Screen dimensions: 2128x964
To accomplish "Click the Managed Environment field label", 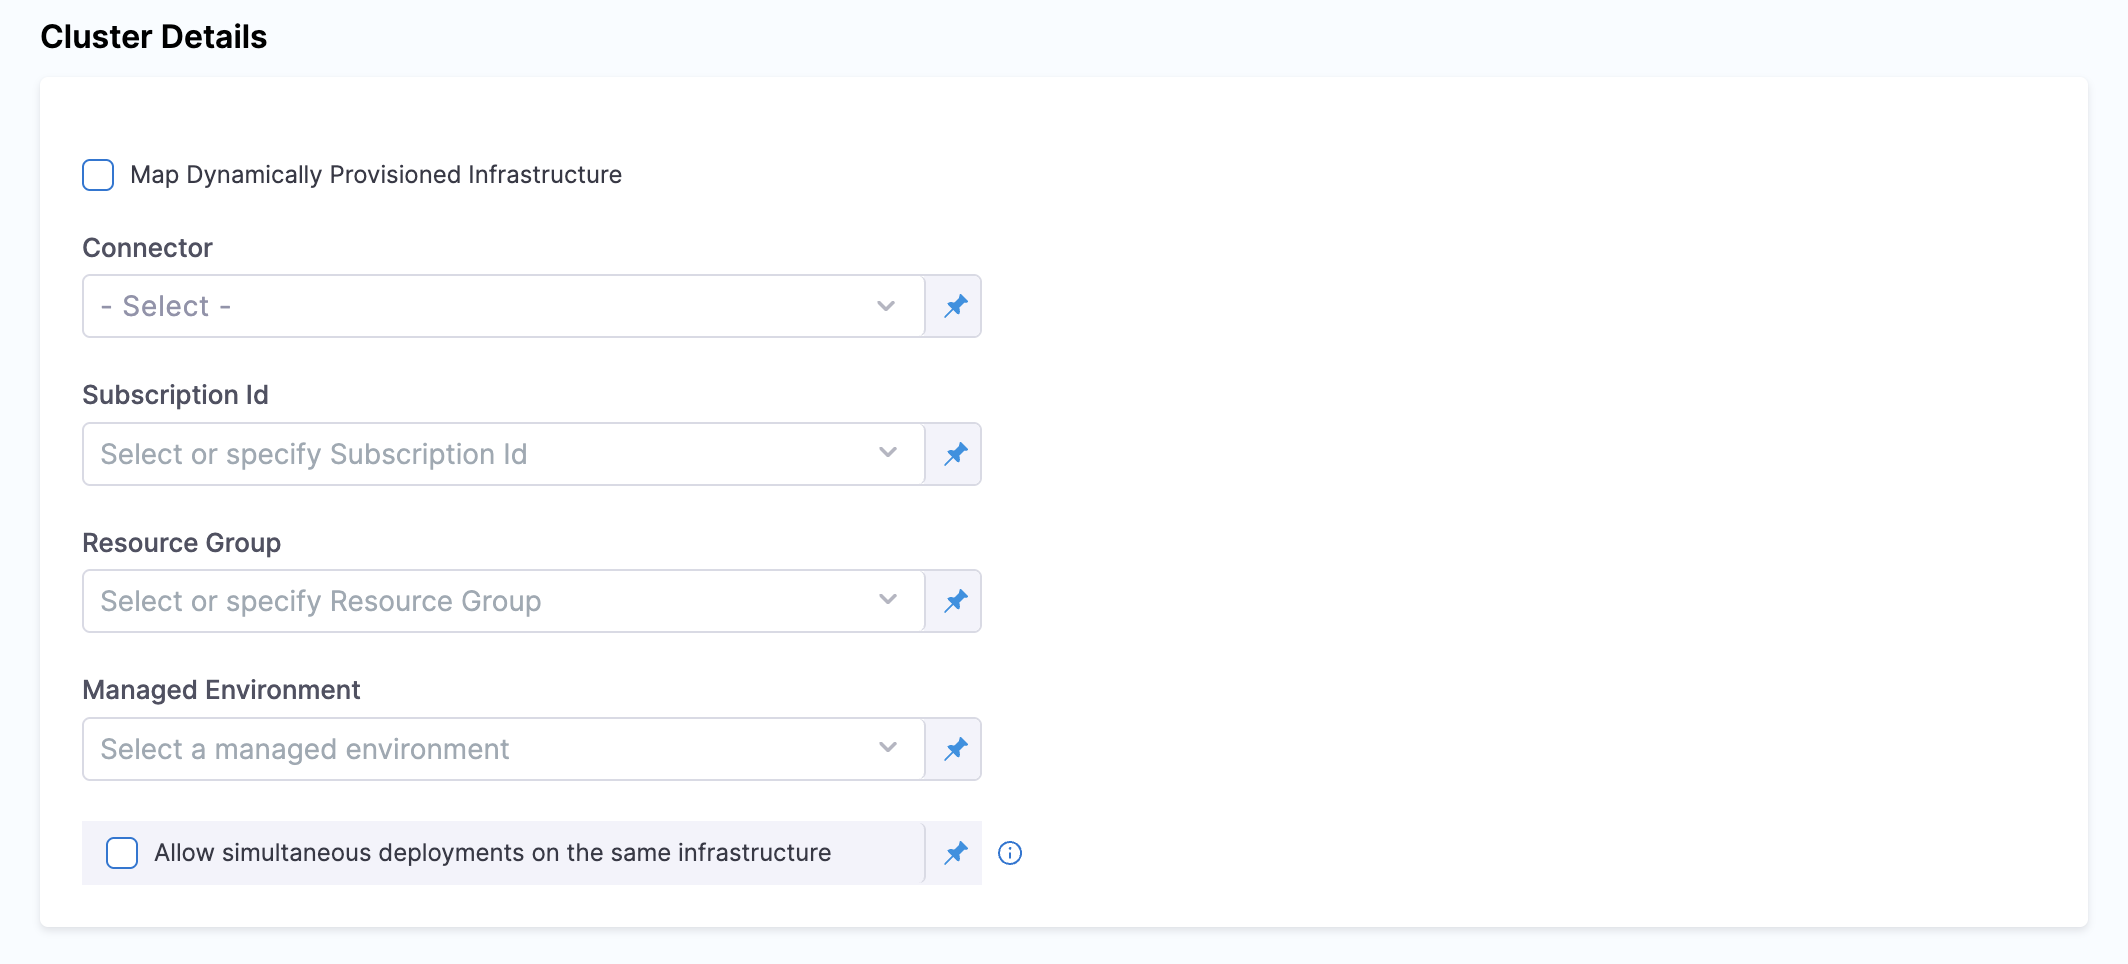I will coord(221,690).
